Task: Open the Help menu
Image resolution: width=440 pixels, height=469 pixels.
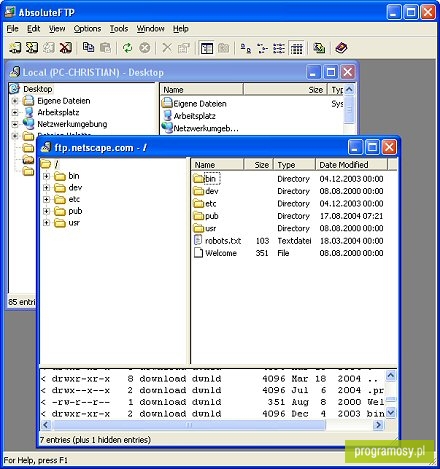Action: pos(181,29)
